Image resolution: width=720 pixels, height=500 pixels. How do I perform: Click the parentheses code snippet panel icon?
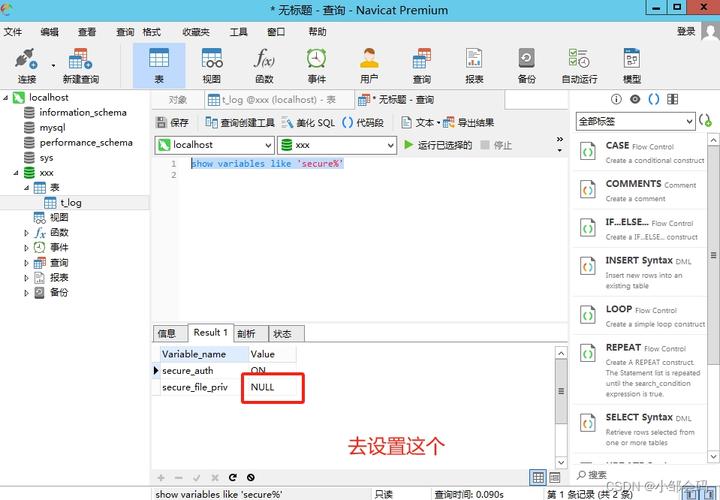tap(653, 99)
